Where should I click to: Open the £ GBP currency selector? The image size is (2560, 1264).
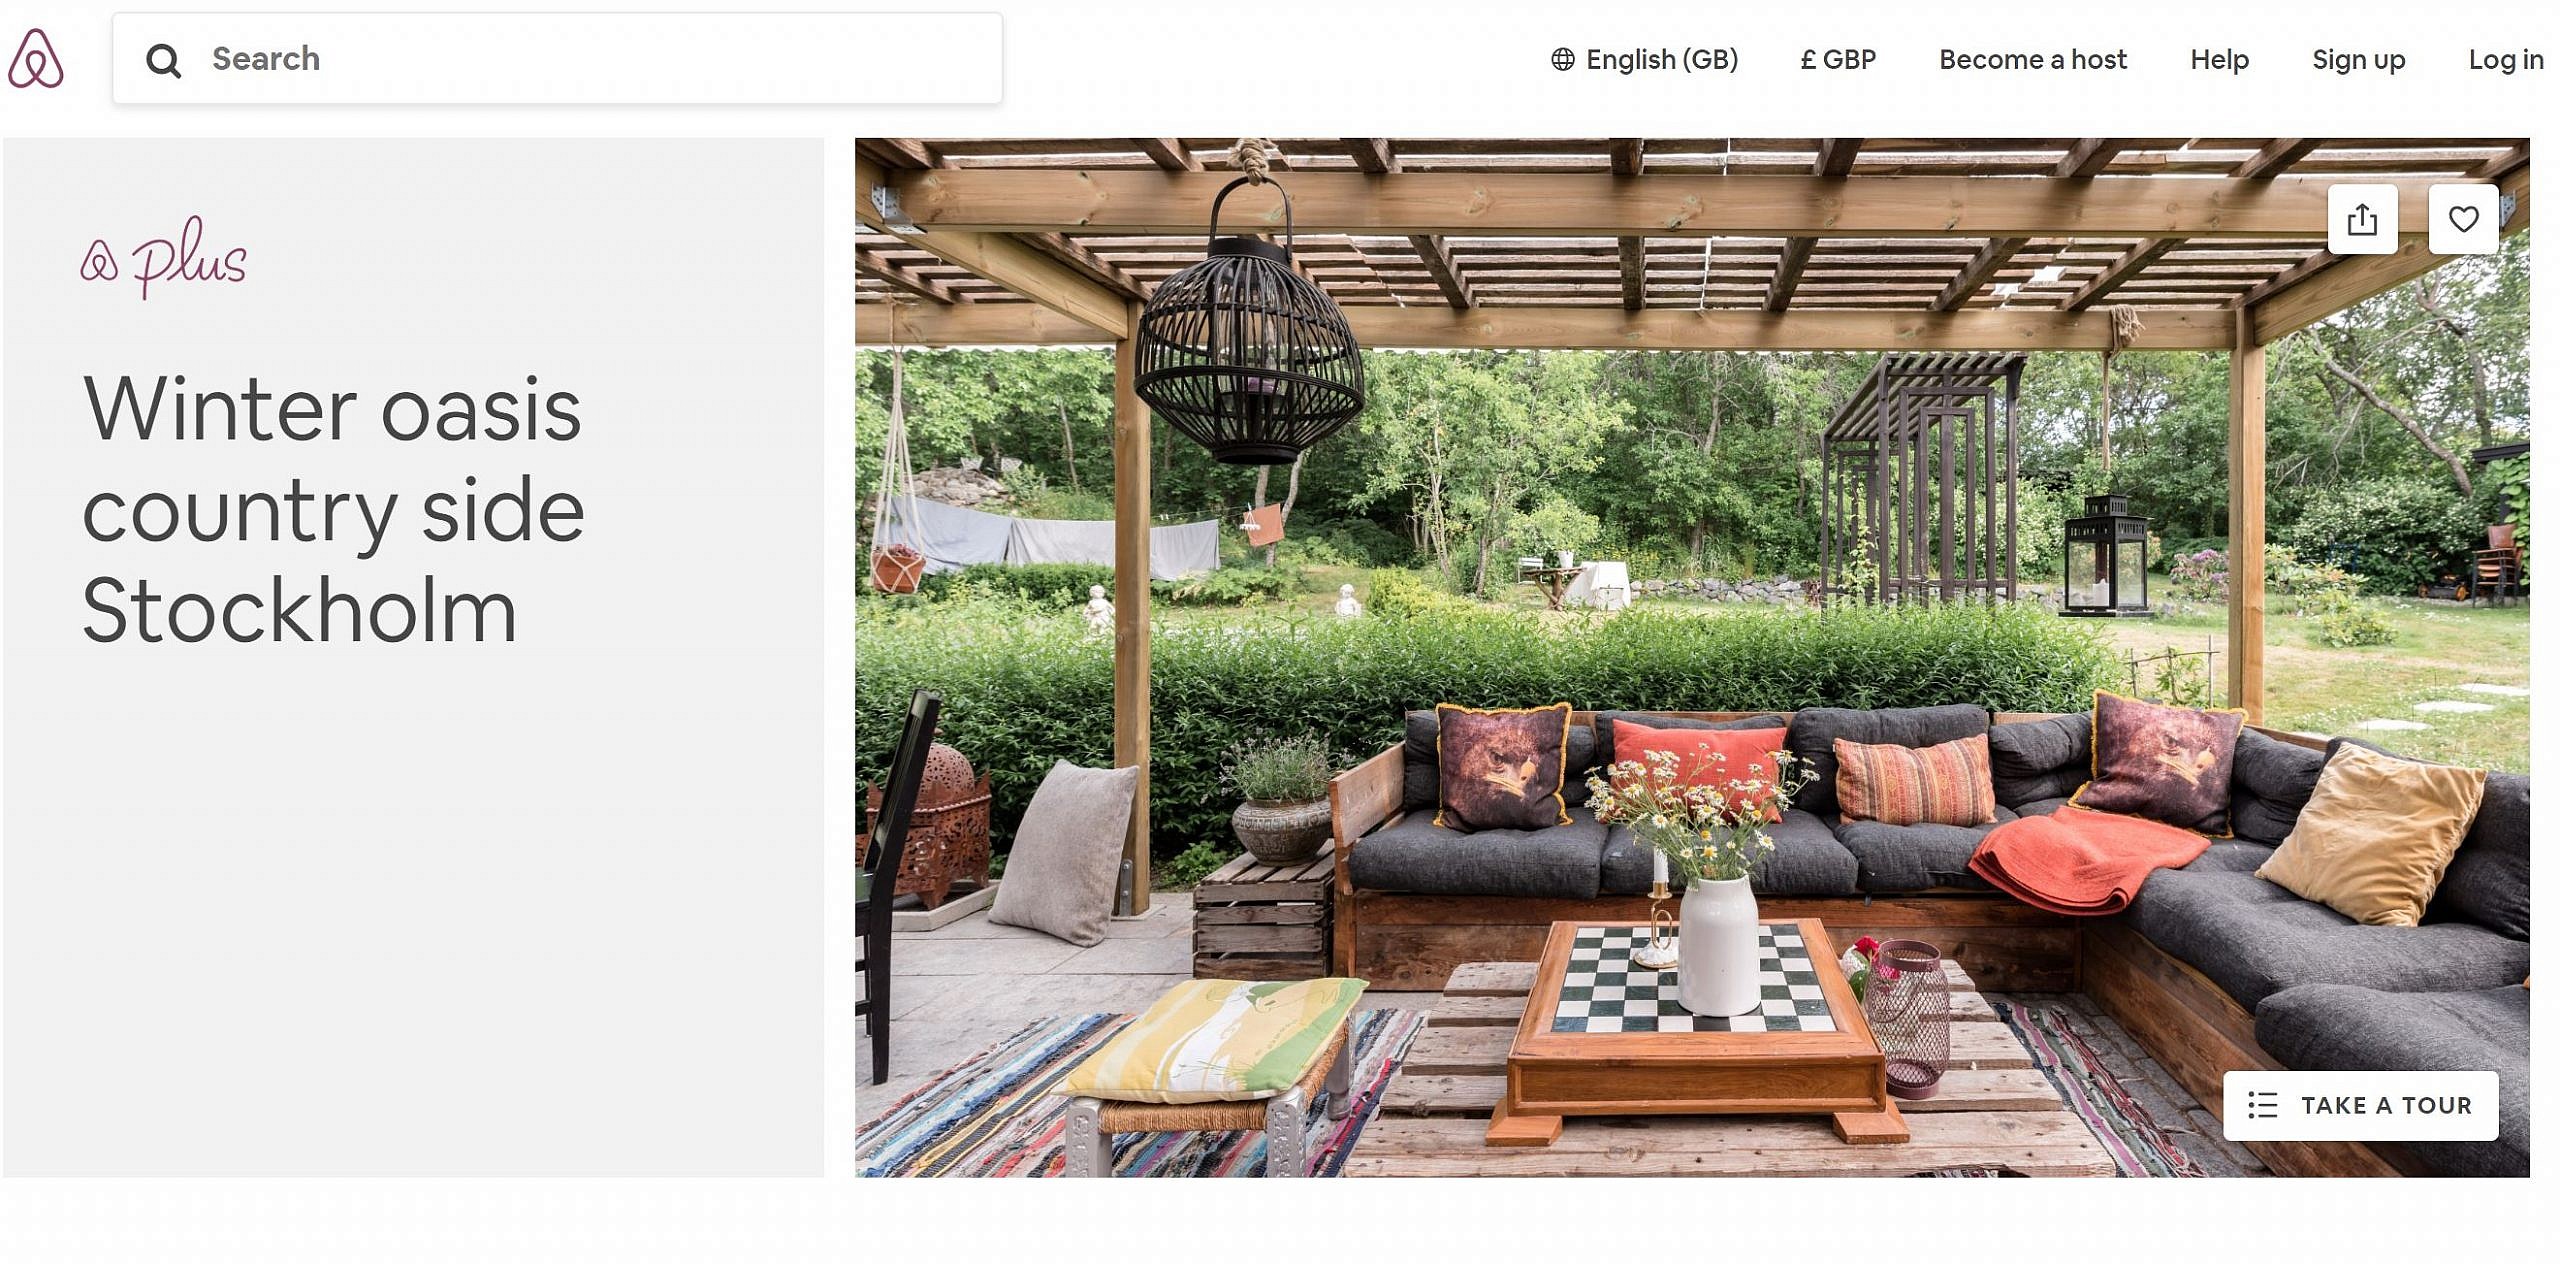tap(1838, 59)
